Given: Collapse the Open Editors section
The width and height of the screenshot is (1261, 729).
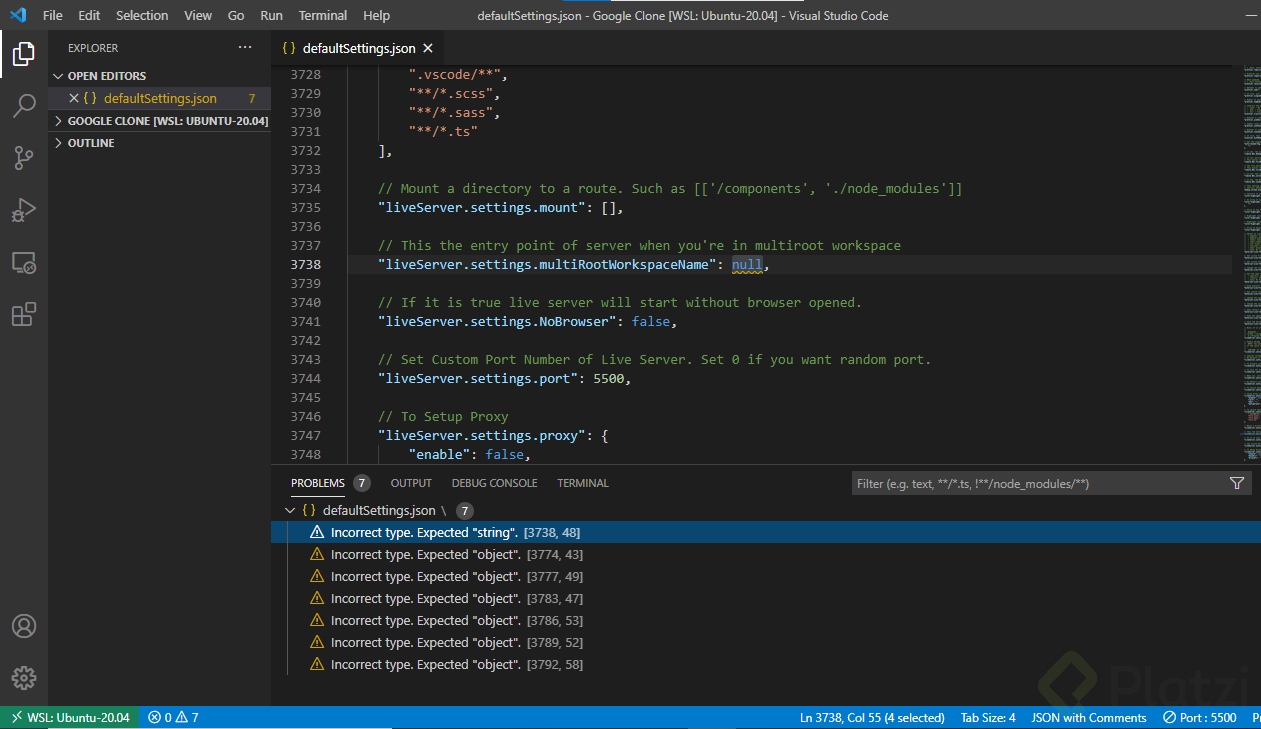Looking at the screenshot, I should pyautogui.click(x=160, y=76).
